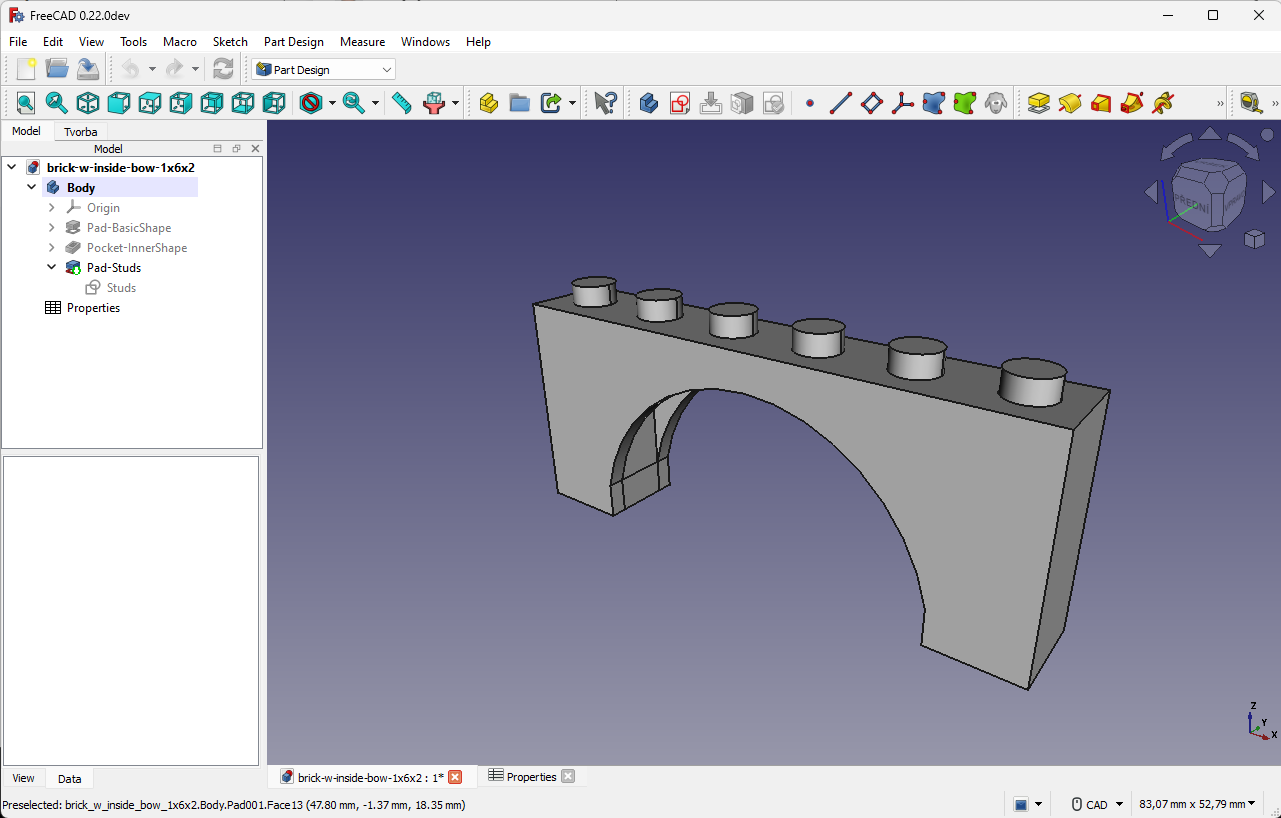Screen dimensions: 1281x818
Task: Select the Pocket-InnerShape feature
Action: [x=136, y=248]
